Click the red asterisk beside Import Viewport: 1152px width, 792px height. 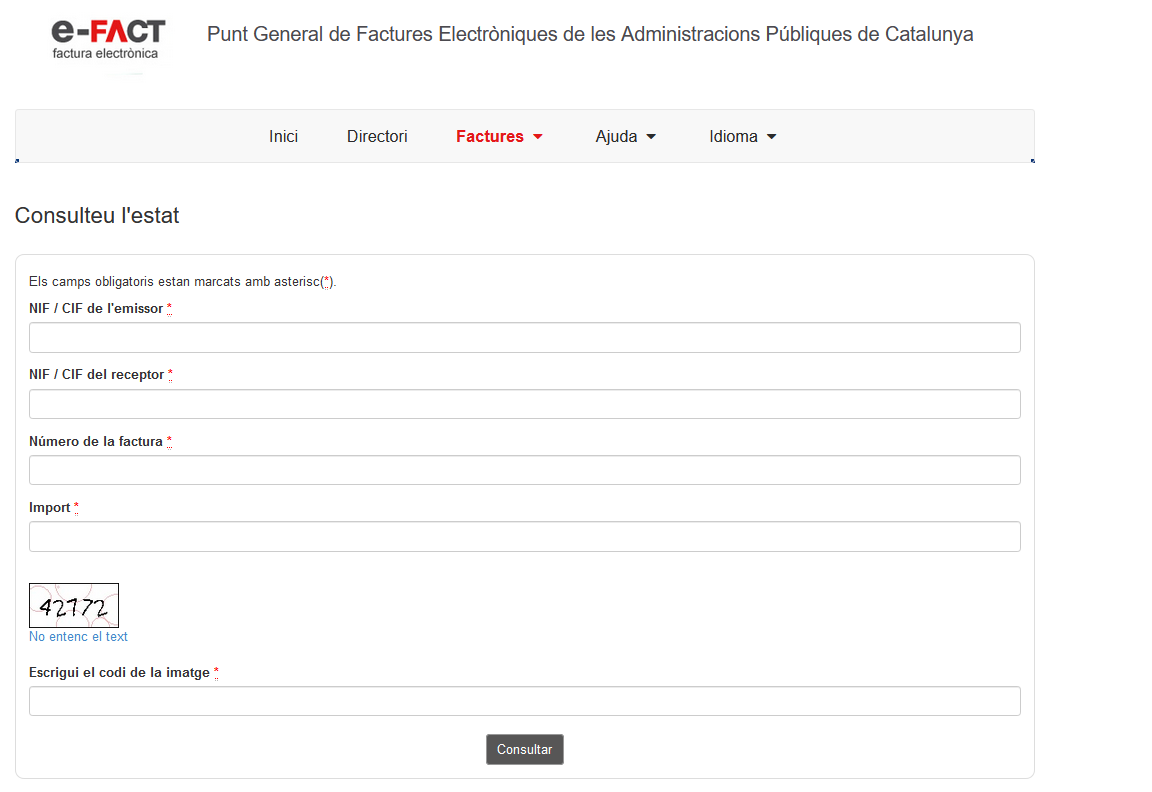pyautogui.click(x=76, y=508)
